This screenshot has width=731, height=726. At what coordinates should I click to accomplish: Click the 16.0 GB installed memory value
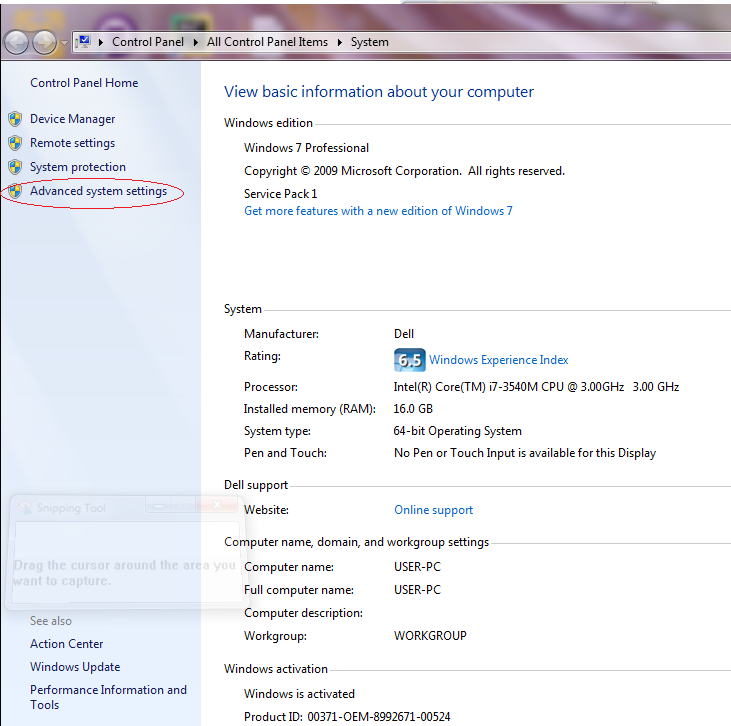pyautogui.click(x=413, y=409)
